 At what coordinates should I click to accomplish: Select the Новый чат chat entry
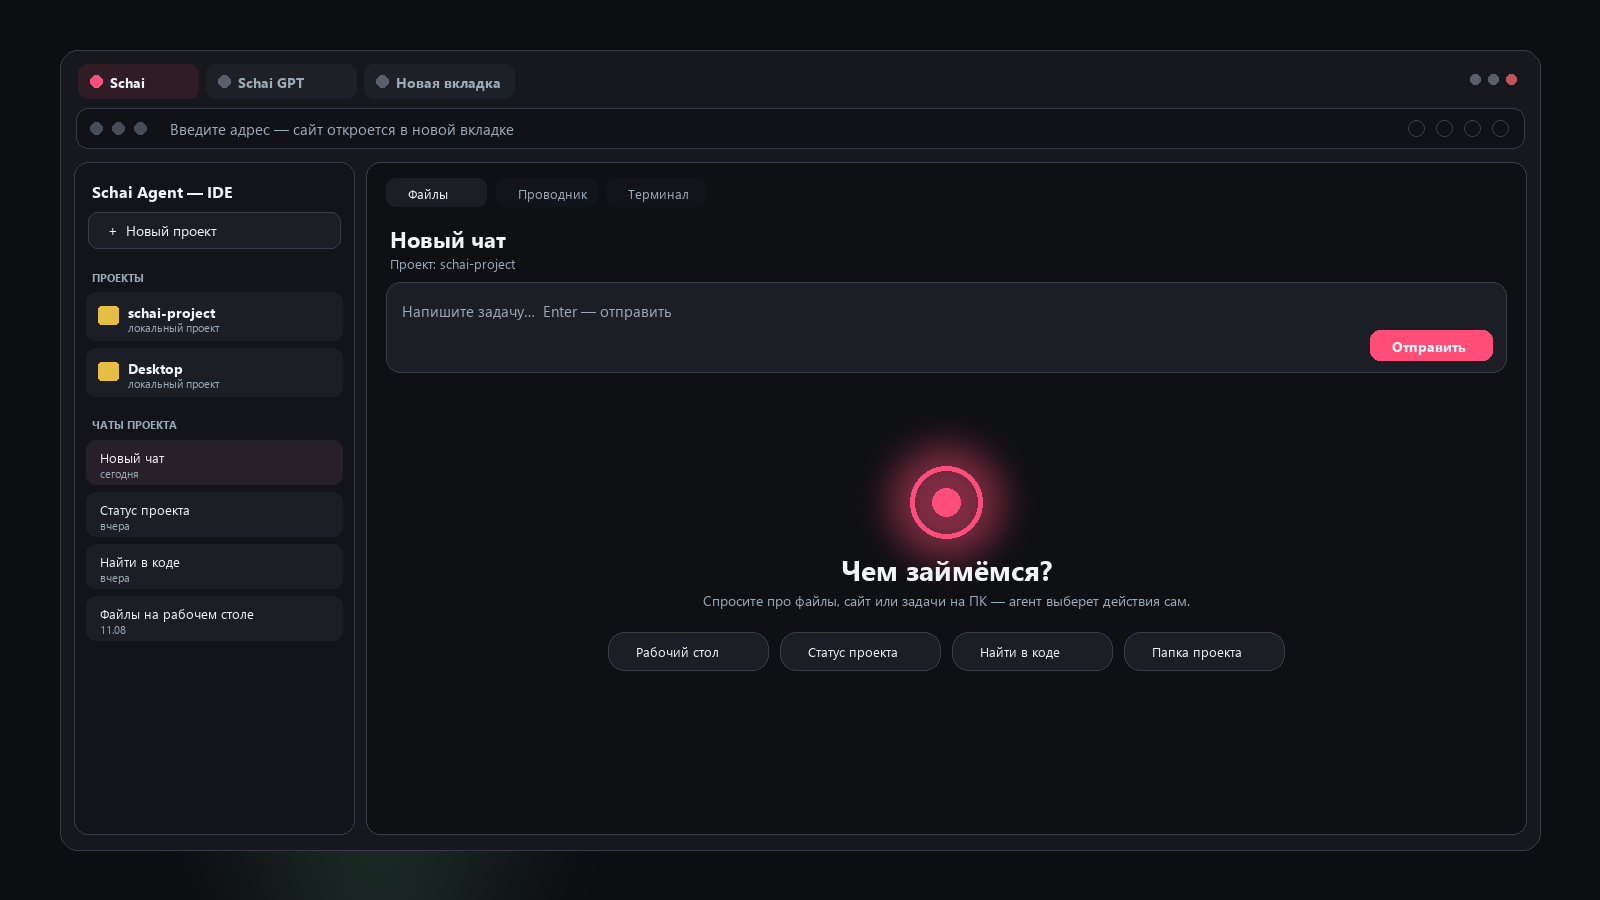point(214,463)
